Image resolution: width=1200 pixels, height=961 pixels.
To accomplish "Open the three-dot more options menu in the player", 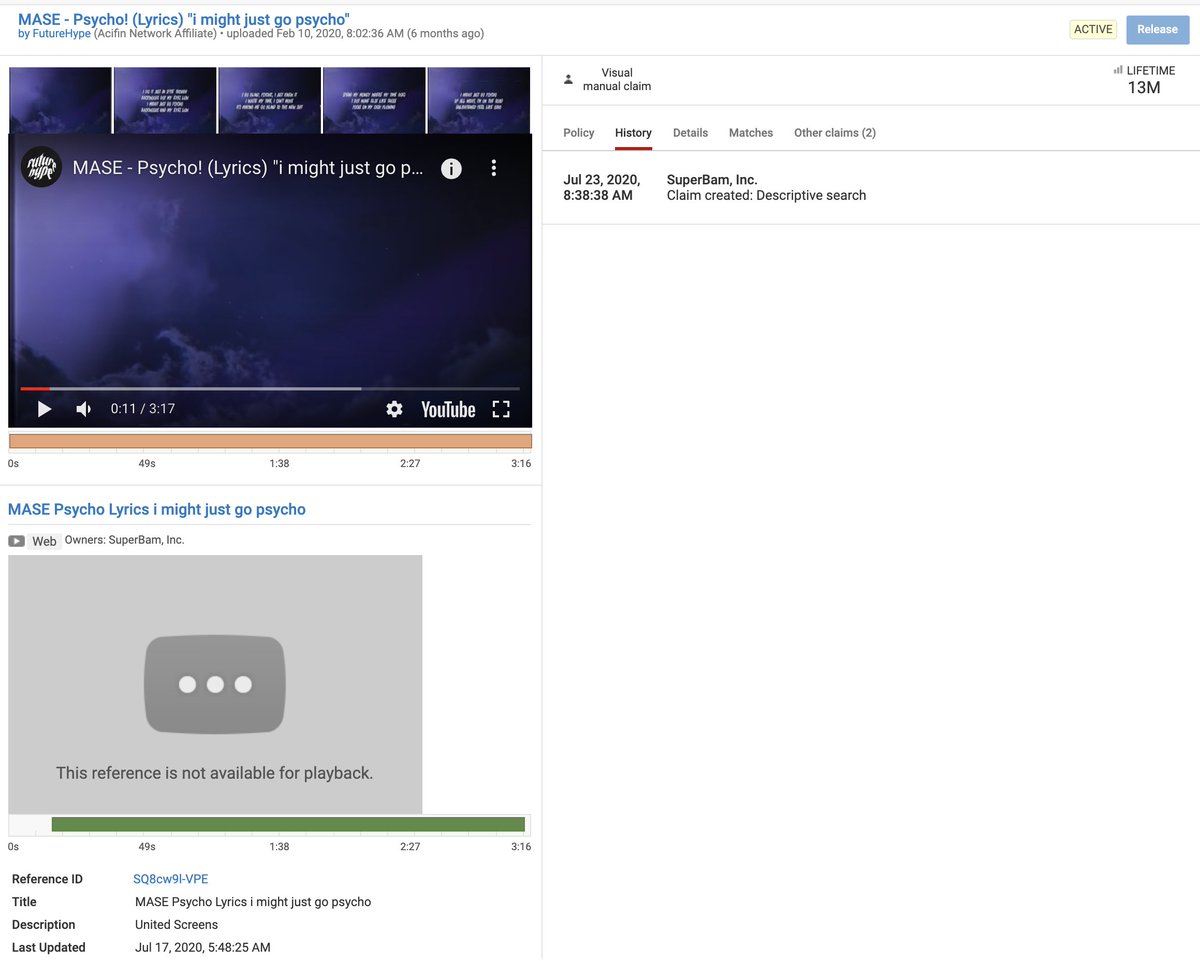I will (493, 168).
